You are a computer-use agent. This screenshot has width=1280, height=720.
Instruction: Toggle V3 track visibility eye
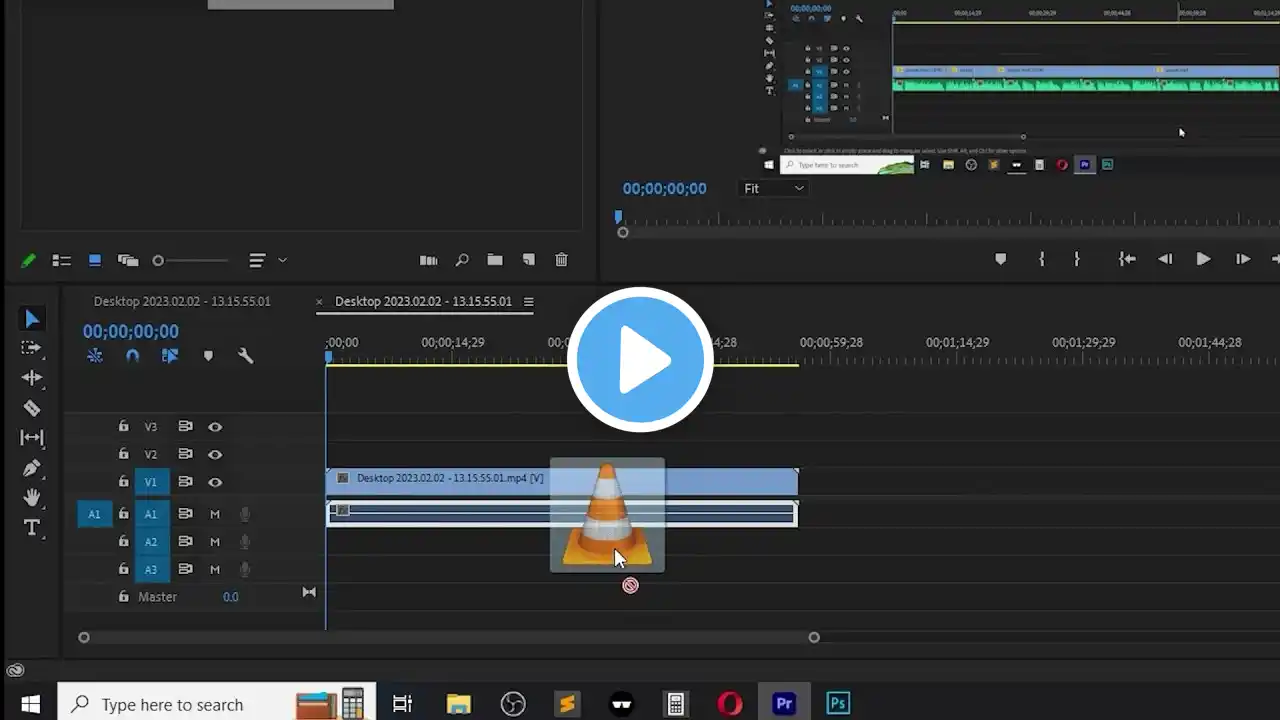pos(215,427)
